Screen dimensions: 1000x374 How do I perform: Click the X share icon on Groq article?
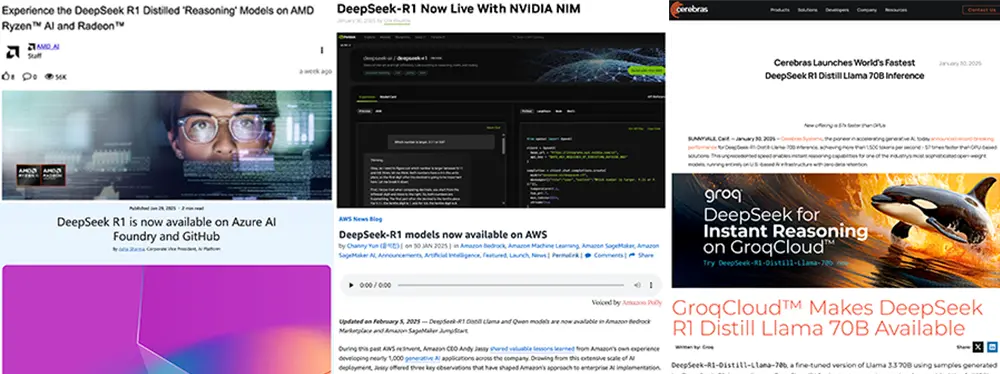[978, 347]
